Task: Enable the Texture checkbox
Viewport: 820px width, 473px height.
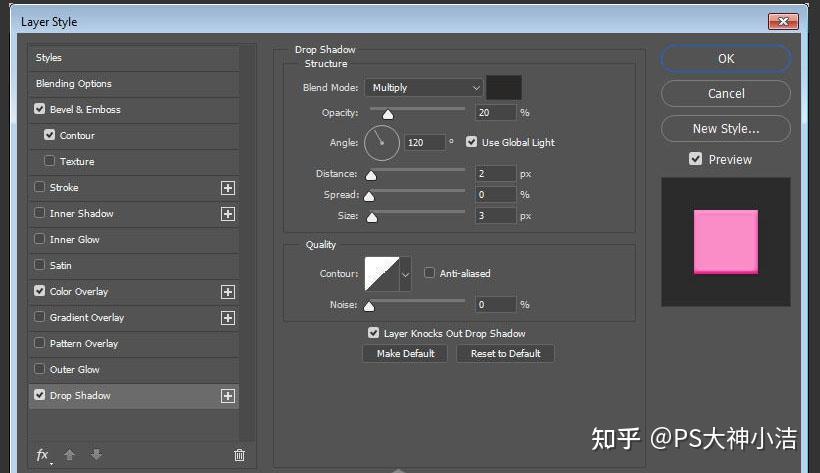Action: pyautogui.click(x=49, y=161)
